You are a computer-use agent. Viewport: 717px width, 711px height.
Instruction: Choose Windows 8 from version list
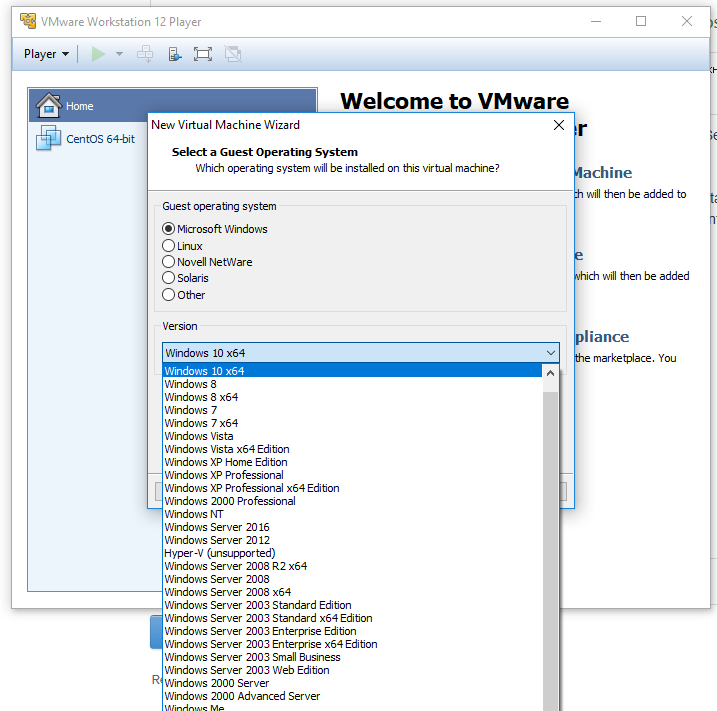353,384
